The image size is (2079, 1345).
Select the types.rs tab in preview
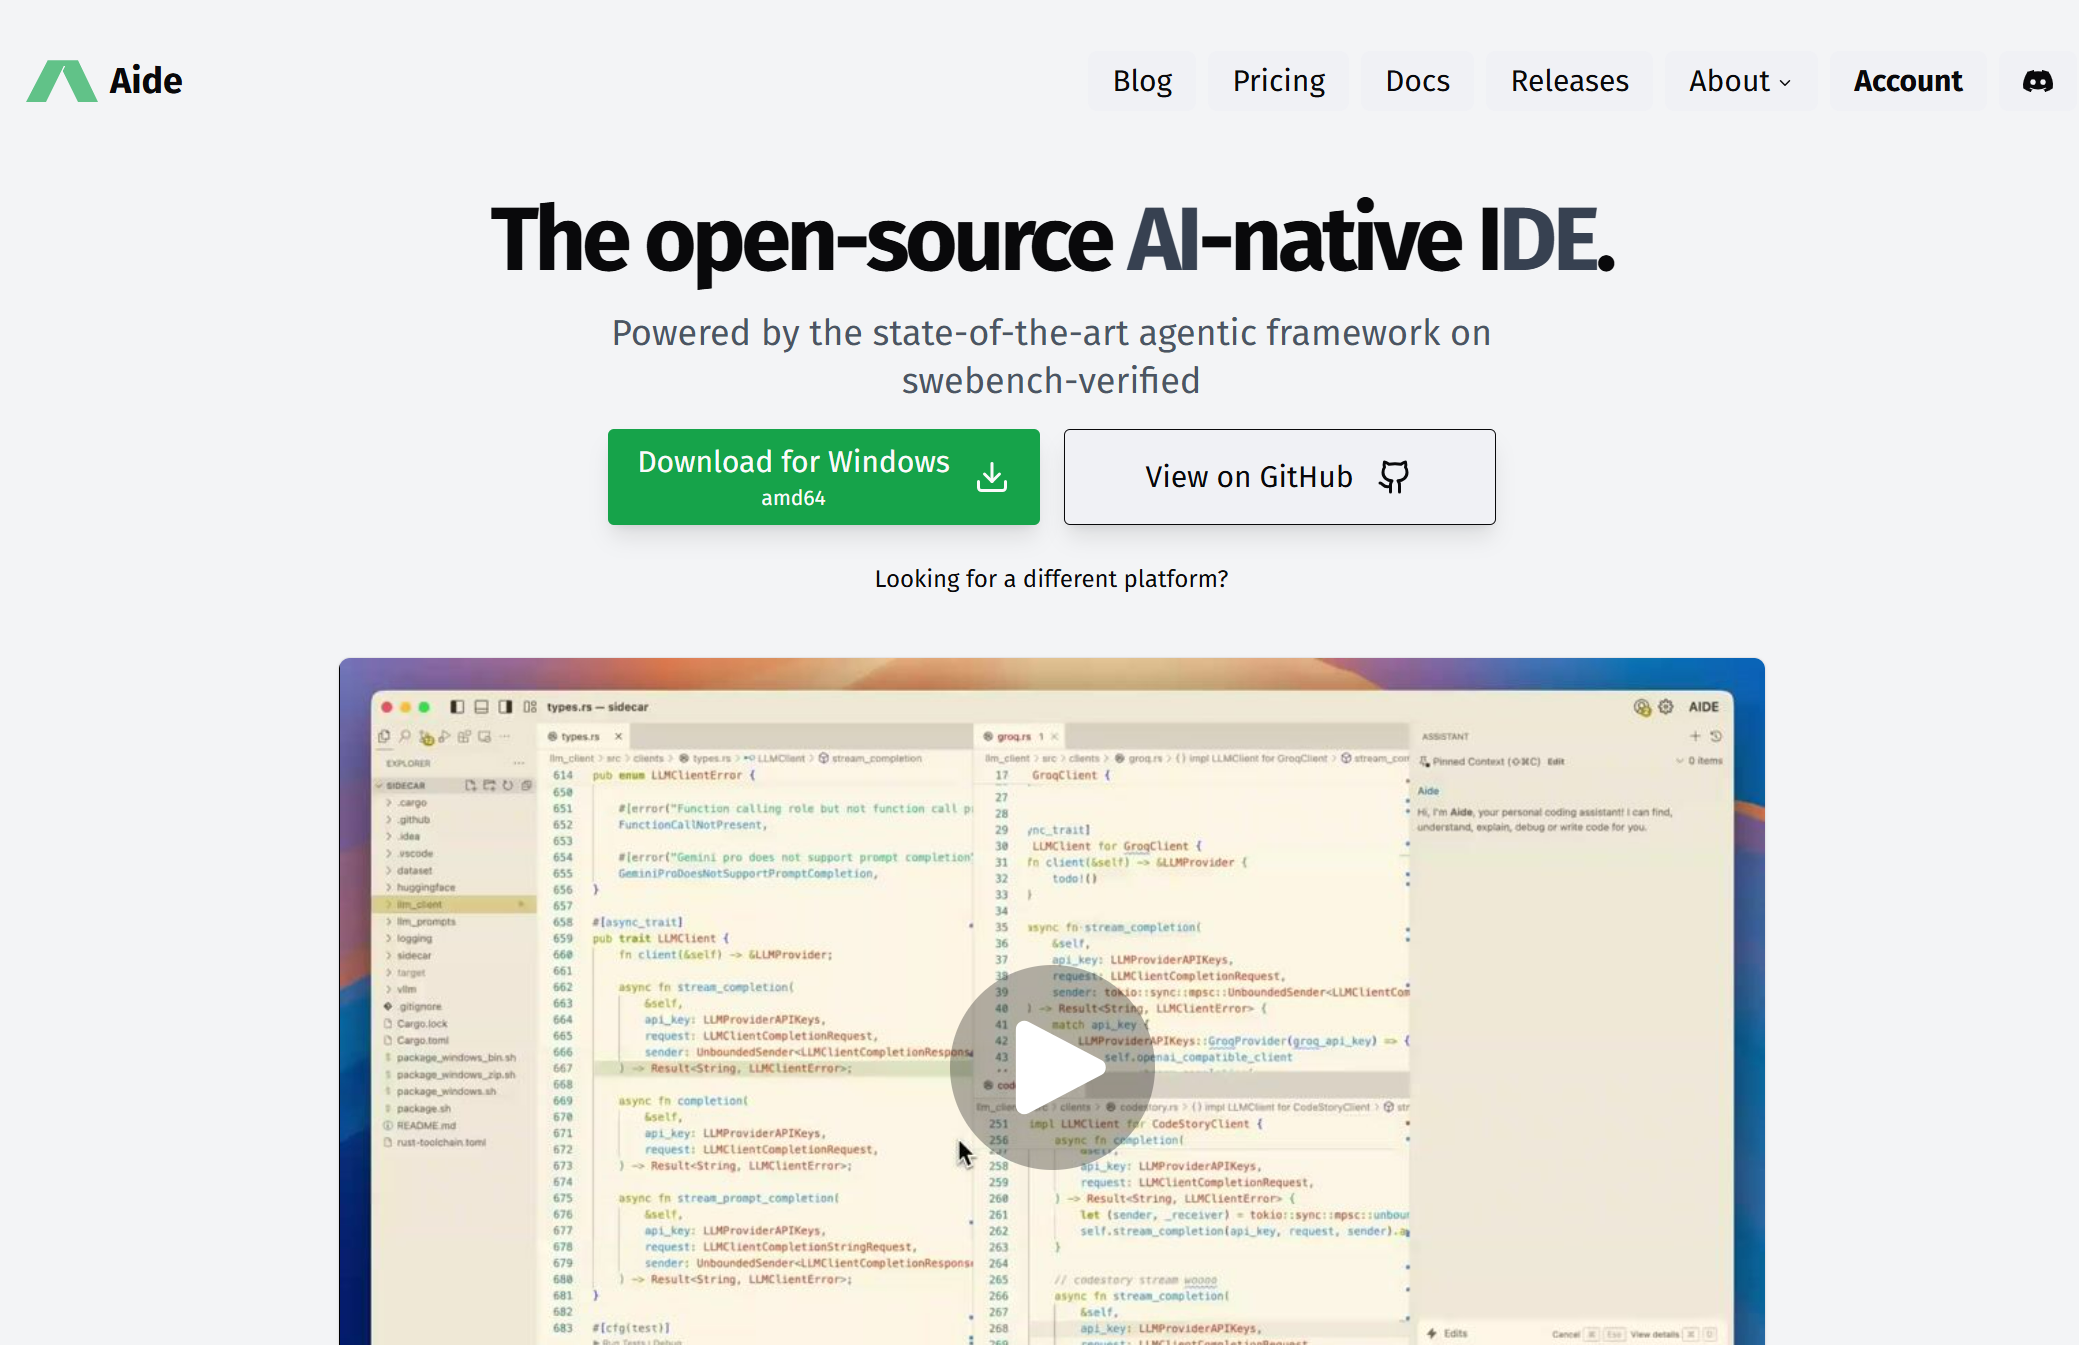580,737
